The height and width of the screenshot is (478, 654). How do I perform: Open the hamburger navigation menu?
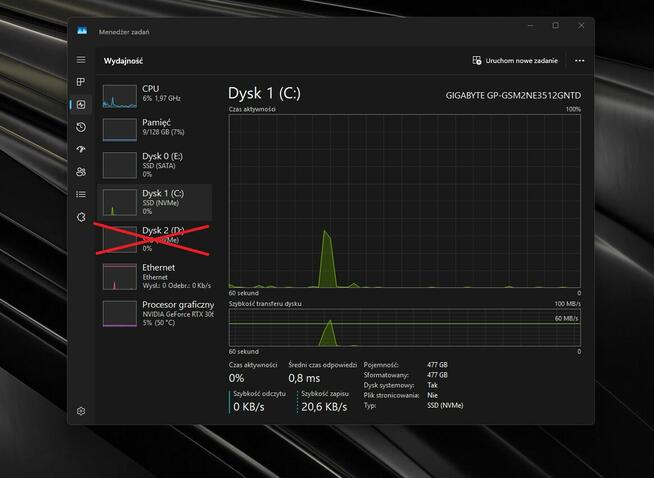pyautogui.click(x=81, y=60)
